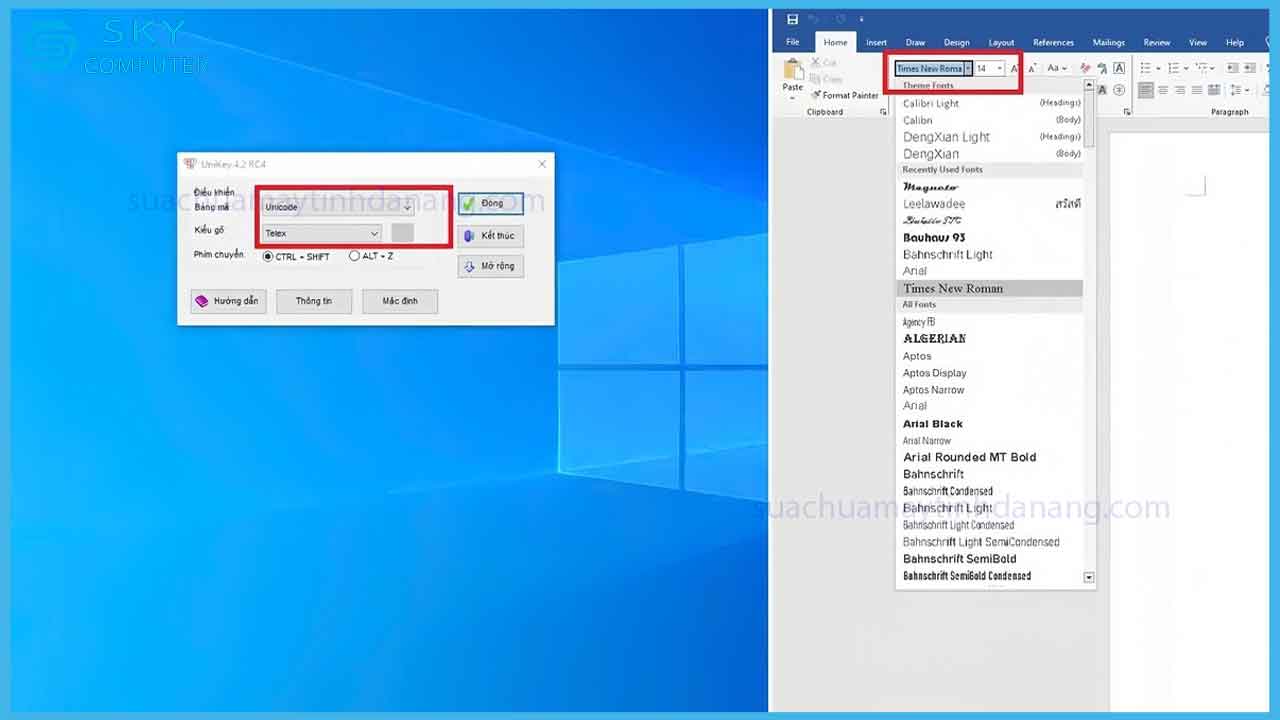Pick Bauhaus 93 from recently used fonts
Viewport: 1280px width, 720px height.
coord(990,237)
